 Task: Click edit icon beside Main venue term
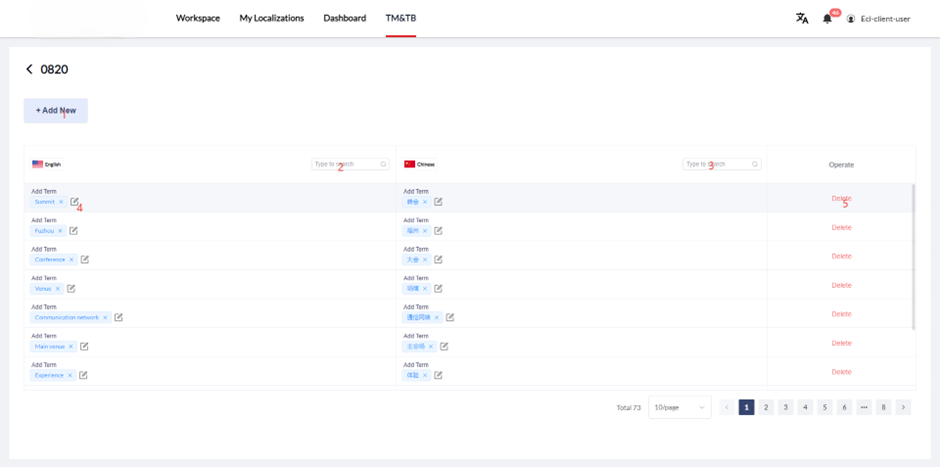coord(84,347)
